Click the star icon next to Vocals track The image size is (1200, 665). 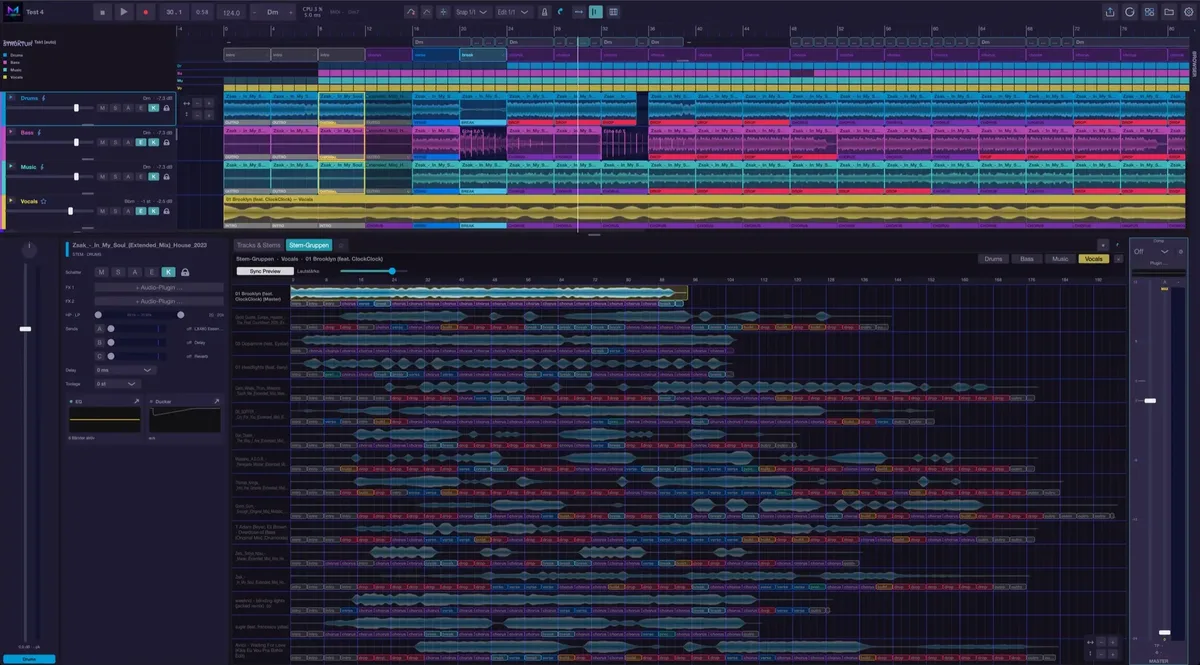[x=43, y=201]
